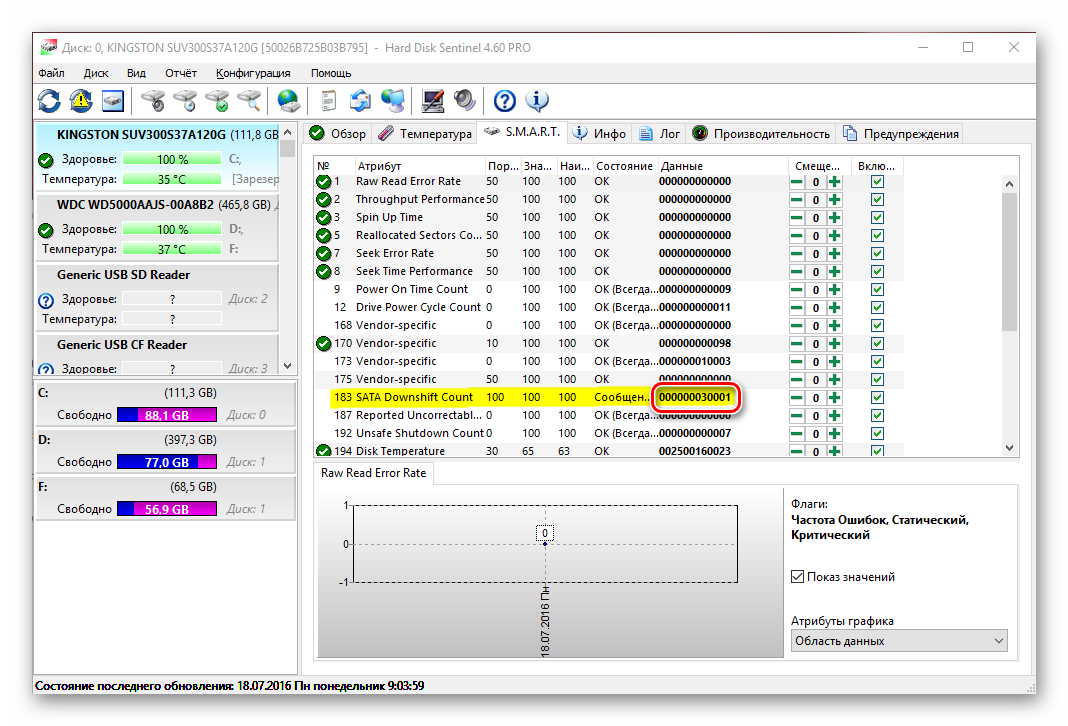
Task: Click plus offset for Unsafe Shutdown Count row
Action: click(834, 434)
